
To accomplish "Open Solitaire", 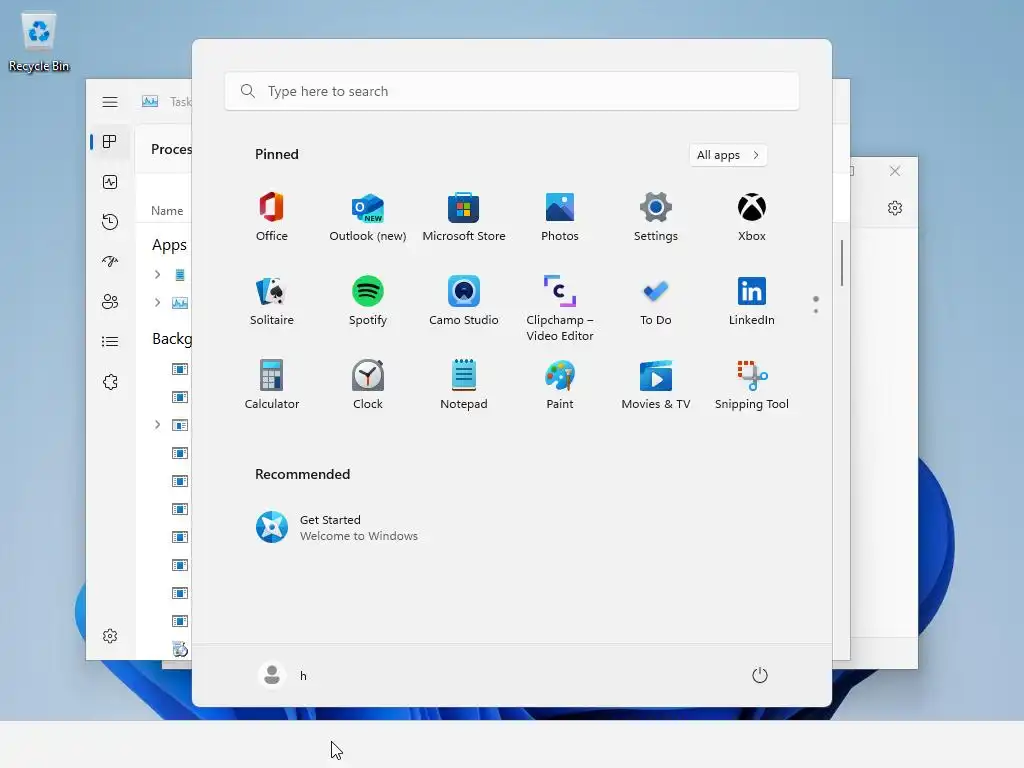I will tap(272, 301).
